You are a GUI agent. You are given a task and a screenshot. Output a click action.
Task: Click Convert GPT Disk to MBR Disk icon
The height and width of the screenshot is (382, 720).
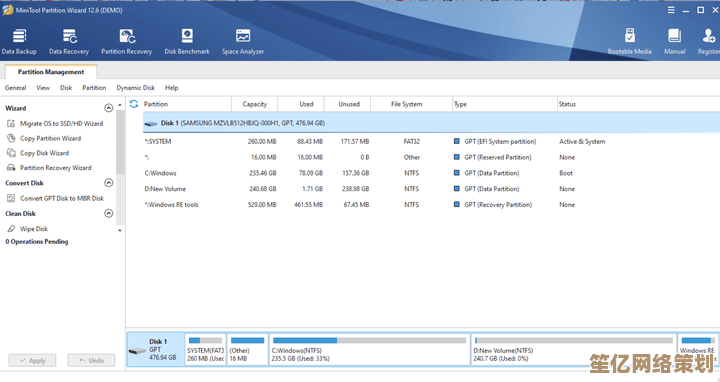(11, 198)
